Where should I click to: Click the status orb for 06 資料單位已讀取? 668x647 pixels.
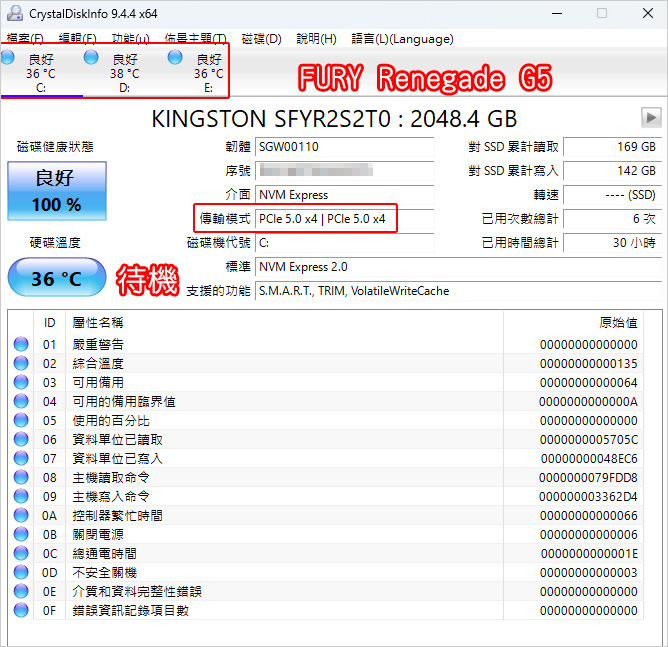(x=21, y=439)
